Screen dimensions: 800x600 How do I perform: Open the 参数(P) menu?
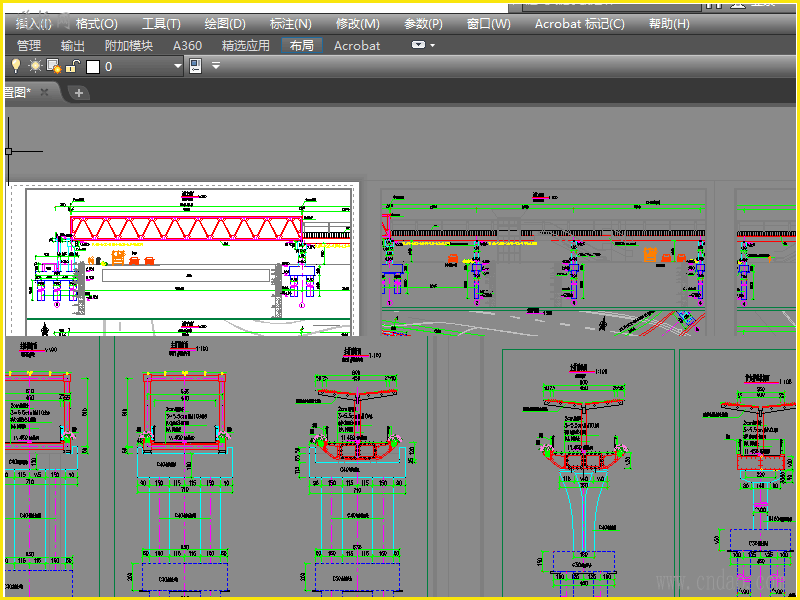(x=423, y=23)
